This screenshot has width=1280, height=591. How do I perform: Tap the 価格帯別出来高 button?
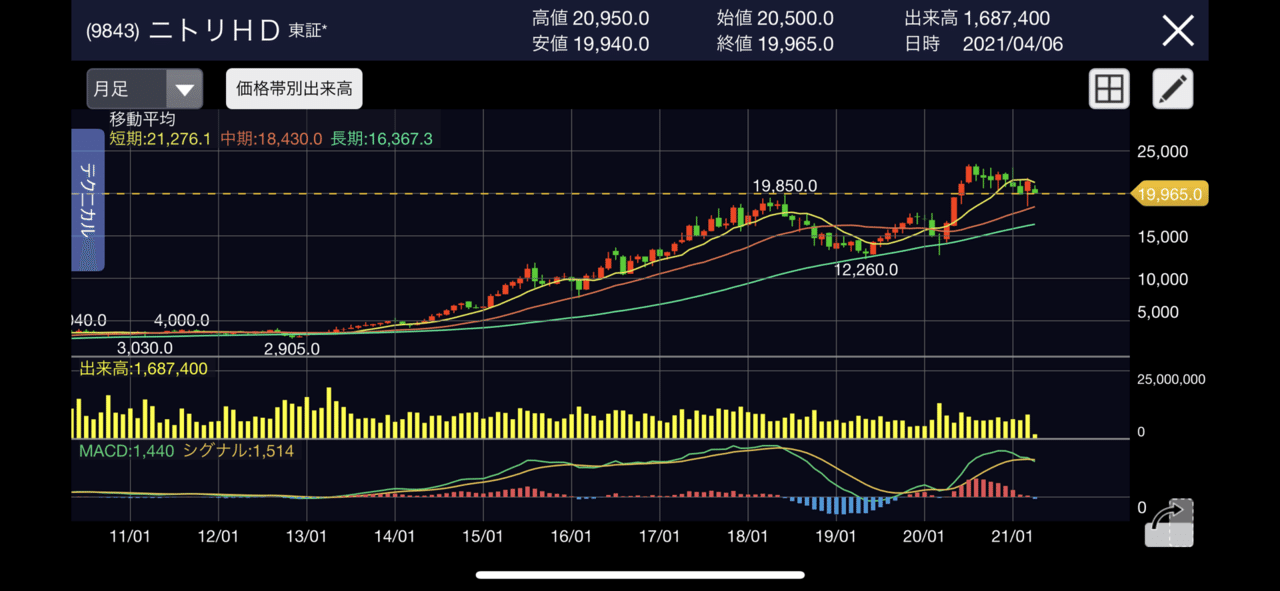tap(294, 89)
